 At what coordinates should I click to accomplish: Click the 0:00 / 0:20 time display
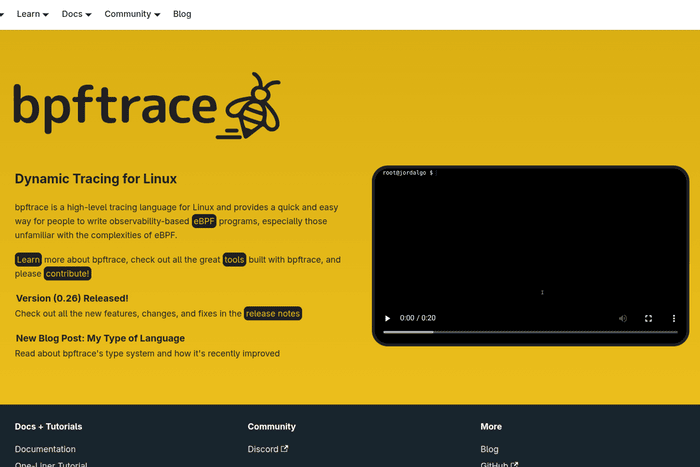(x=418, y=318)
